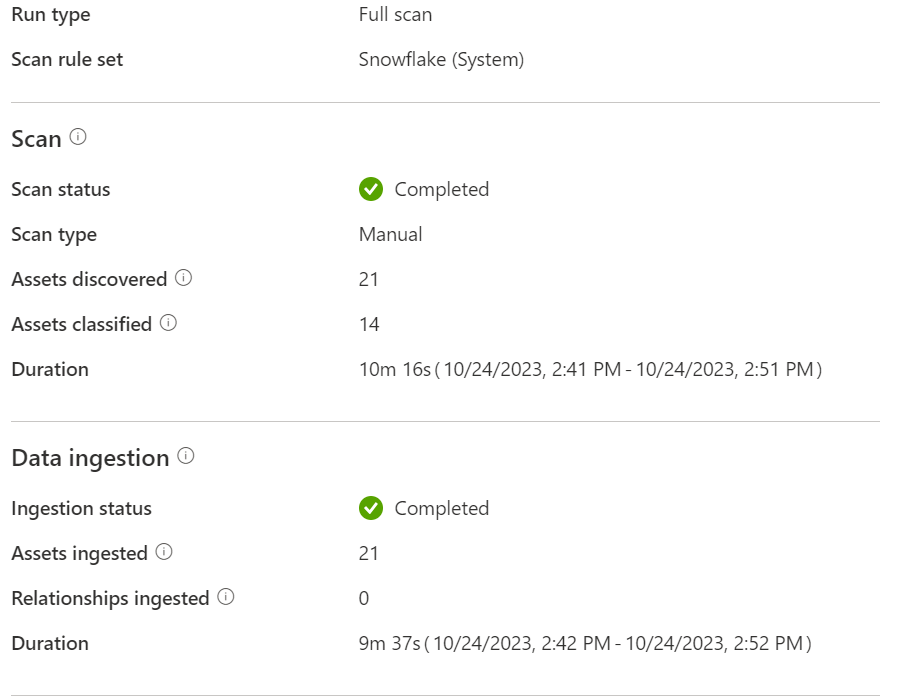The image size is (910, 699).
Task: Click the green check icon for Scan status
Action: (x=371, y=189)
